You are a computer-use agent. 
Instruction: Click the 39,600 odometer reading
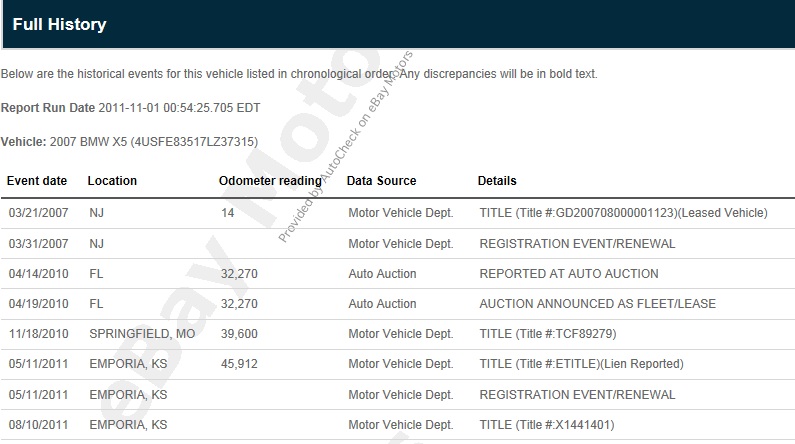[x=238, y=334]
